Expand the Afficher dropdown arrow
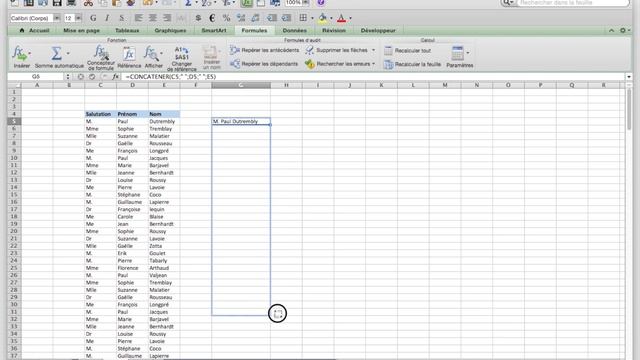The width and height of the screenshot is (640, 360). (162, 53)
